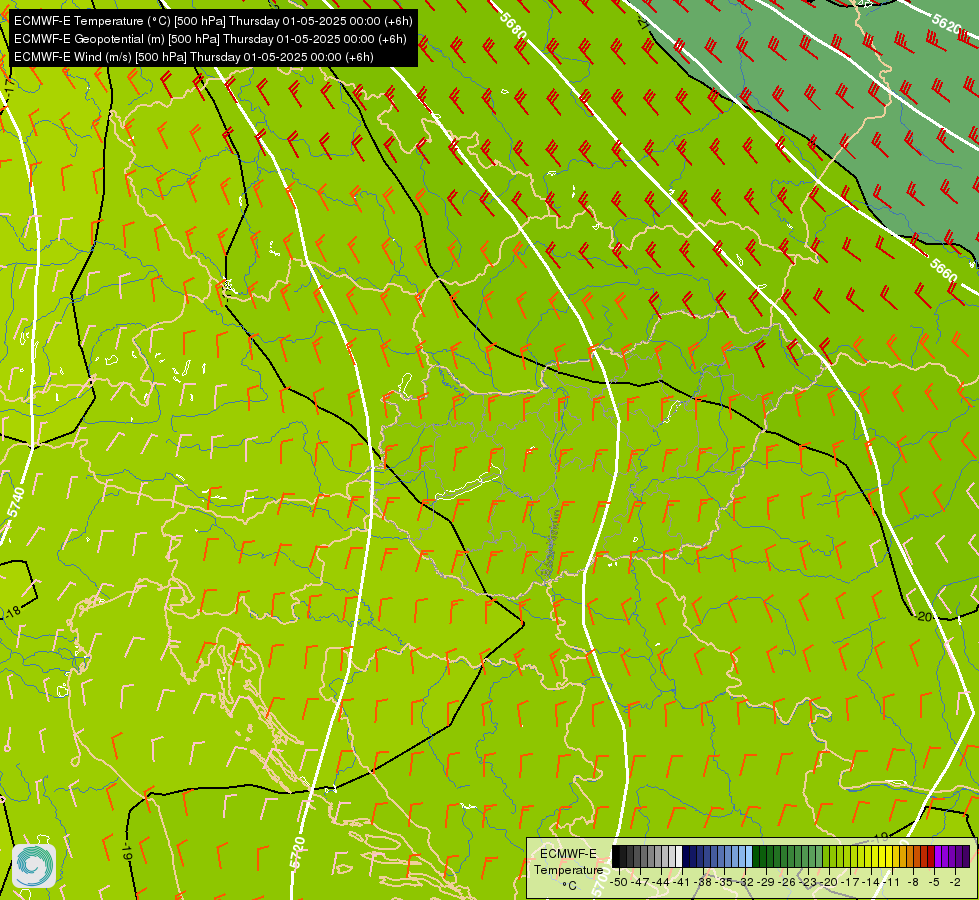This screenshot has height=900, width=979.
Task: Select the ECMWF-E Wind 500 hPa title line
Action: tap(194, 57)
